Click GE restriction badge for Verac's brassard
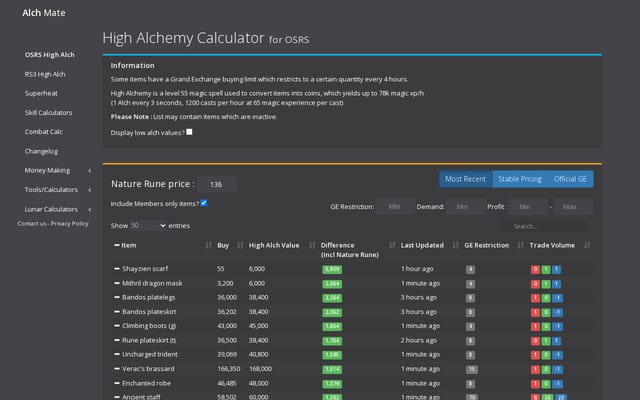This screenshot has width=640, height=400. pos(471,369)
